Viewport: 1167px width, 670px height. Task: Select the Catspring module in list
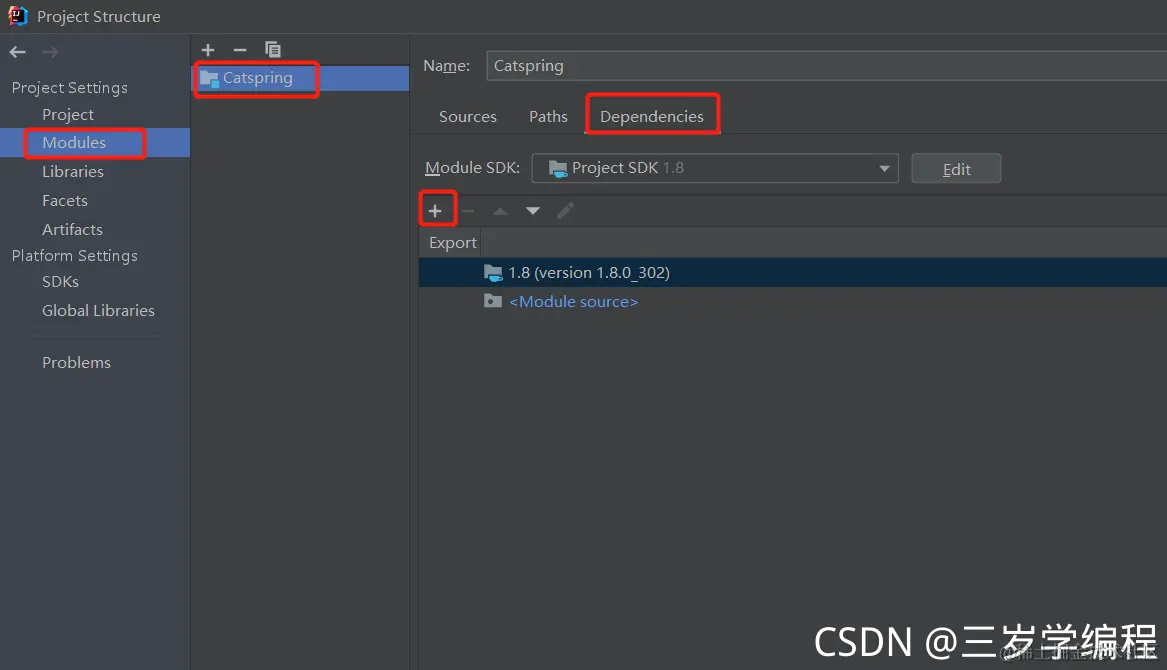[301, 78]
